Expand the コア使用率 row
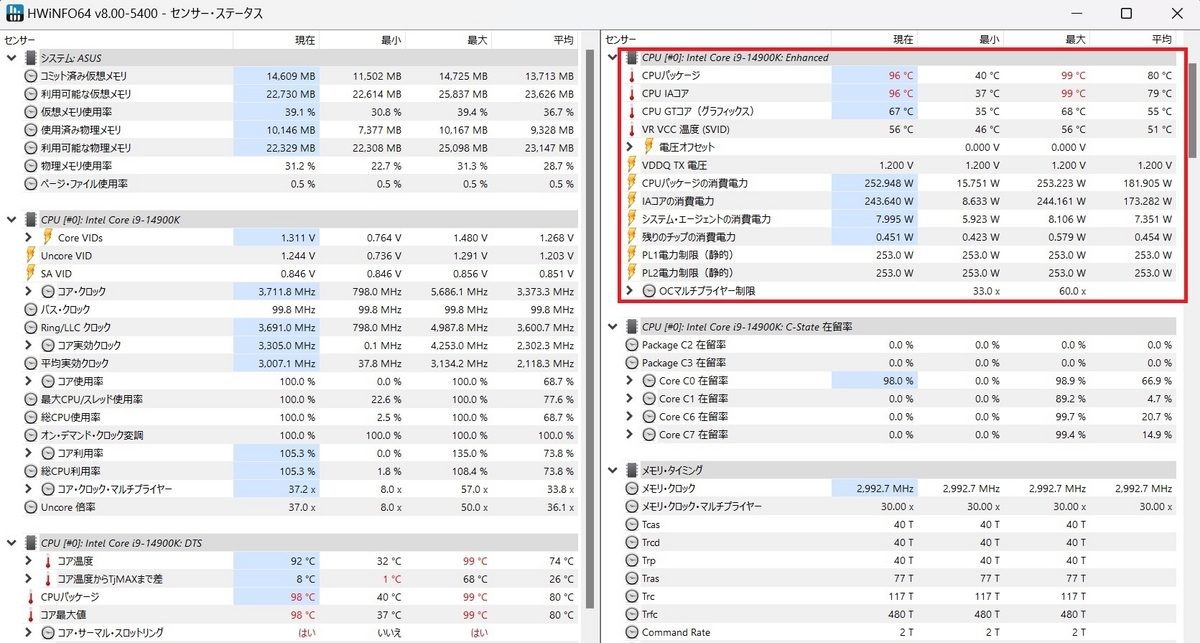This screenshot has height=643, width=1200. click(30, 382)
